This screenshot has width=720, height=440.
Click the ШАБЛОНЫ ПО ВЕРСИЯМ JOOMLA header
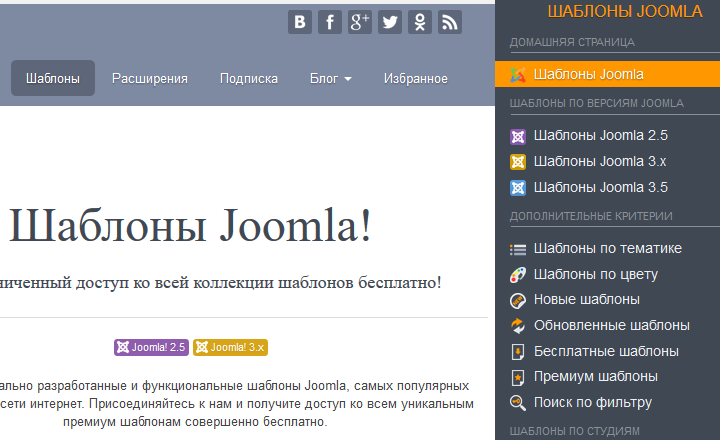click(596, 103)
